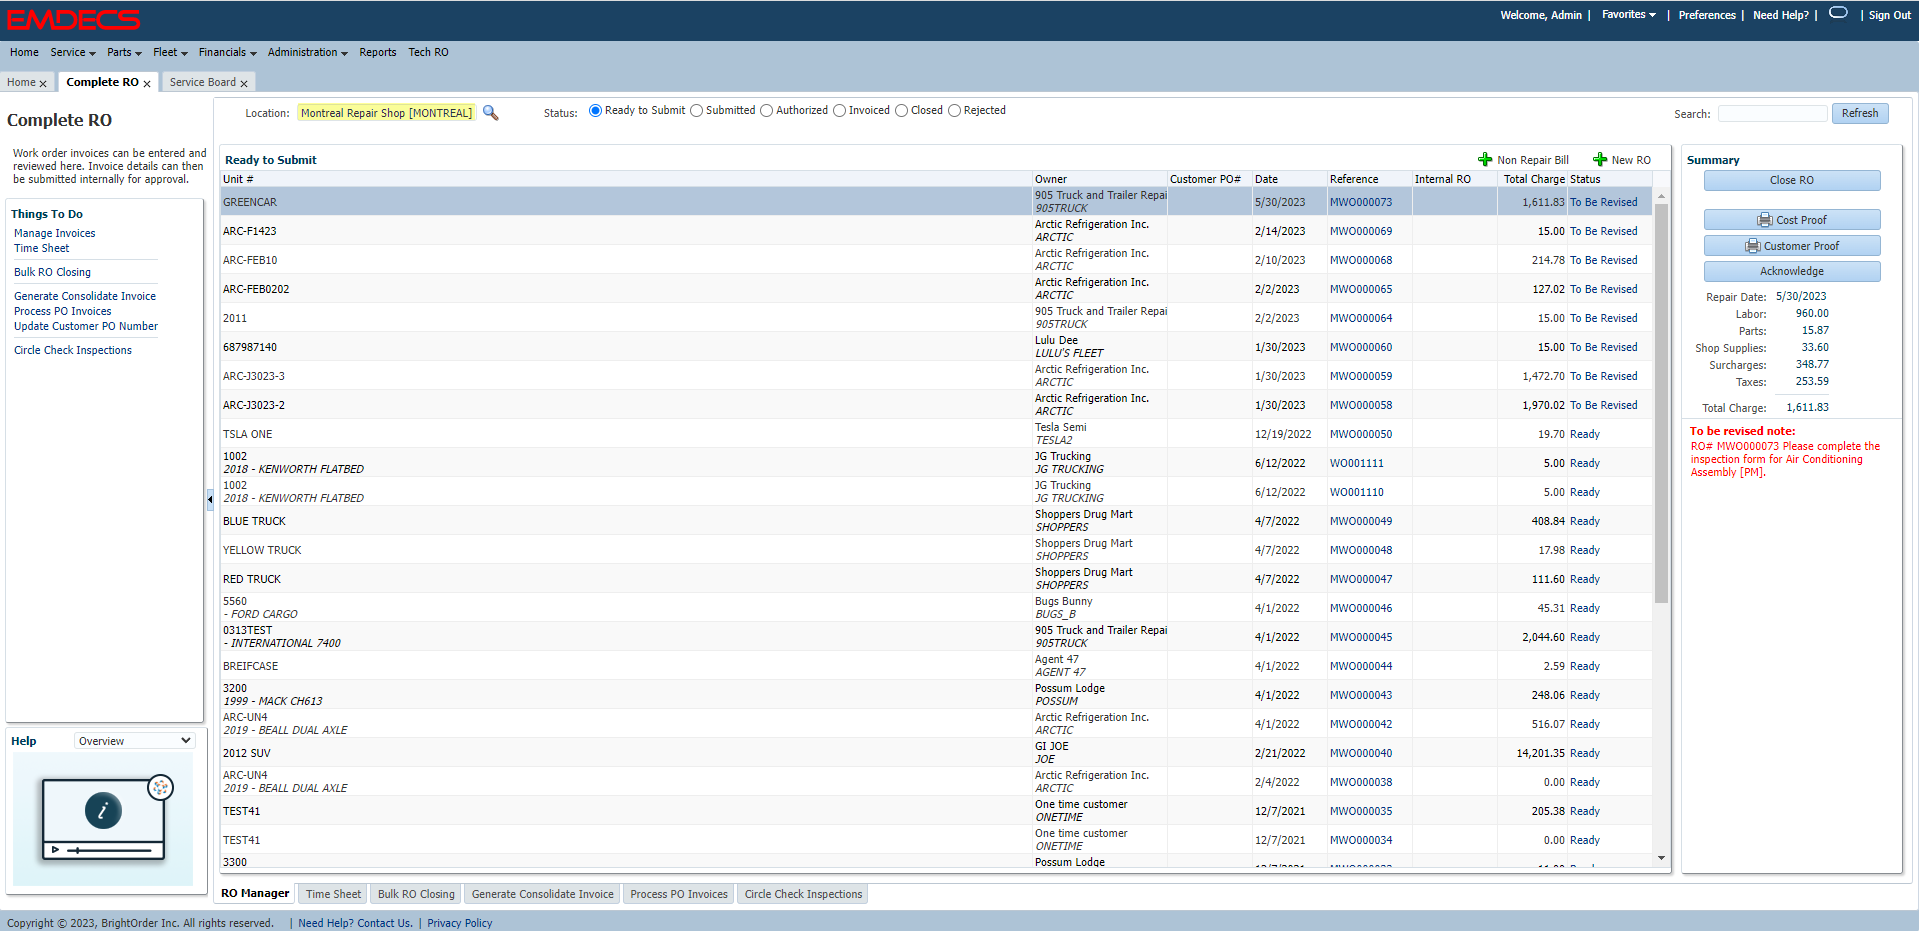Click the chat bubble icon in header

(x=1838, y=13)
